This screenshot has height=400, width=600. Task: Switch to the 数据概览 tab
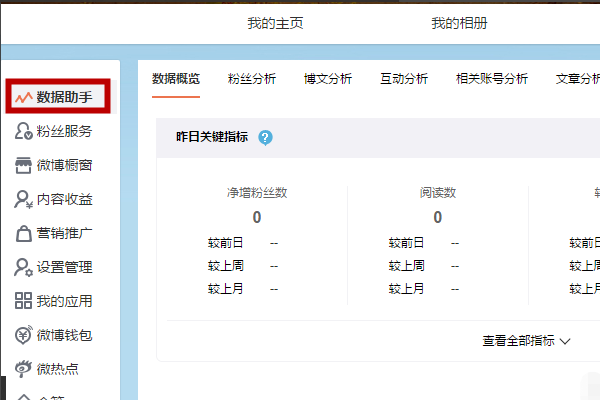pyautogui.click(x=176, y=79)
